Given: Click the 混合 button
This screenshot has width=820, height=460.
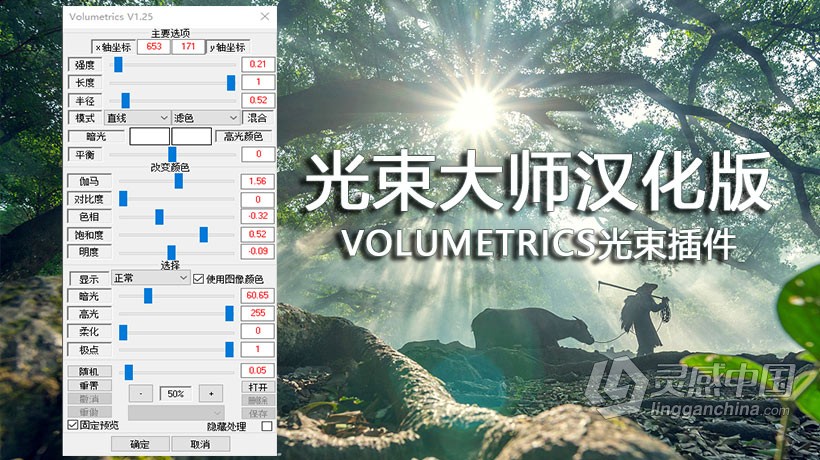Looking at the screenshot, I should (x=257, y=118).
